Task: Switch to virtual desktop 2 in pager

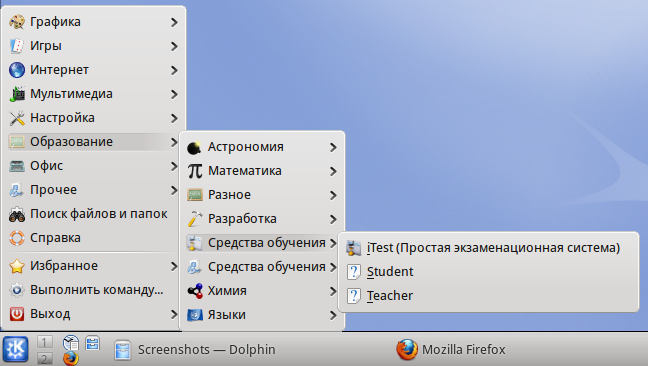Action: 45,358
